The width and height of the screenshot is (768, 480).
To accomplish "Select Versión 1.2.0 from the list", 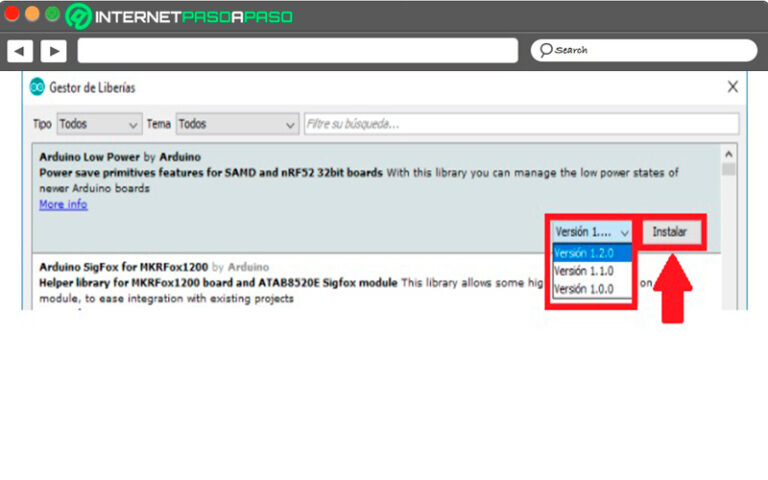I will [x=592, y=253].
